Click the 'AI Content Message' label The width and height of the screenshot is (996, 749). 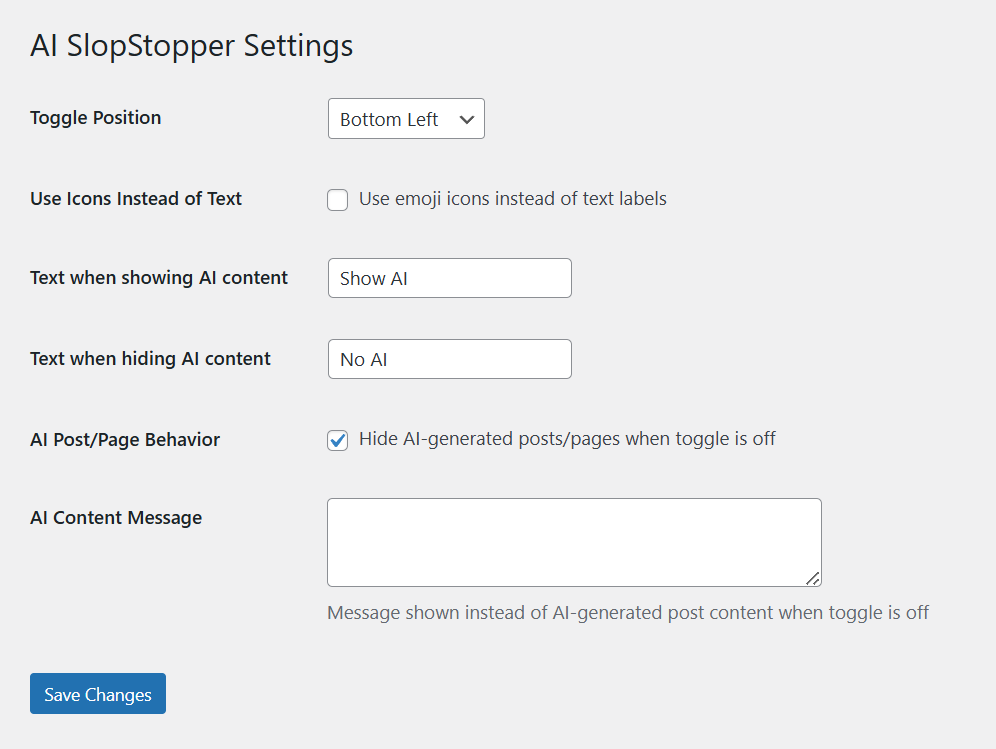click(x=116, y=518)
